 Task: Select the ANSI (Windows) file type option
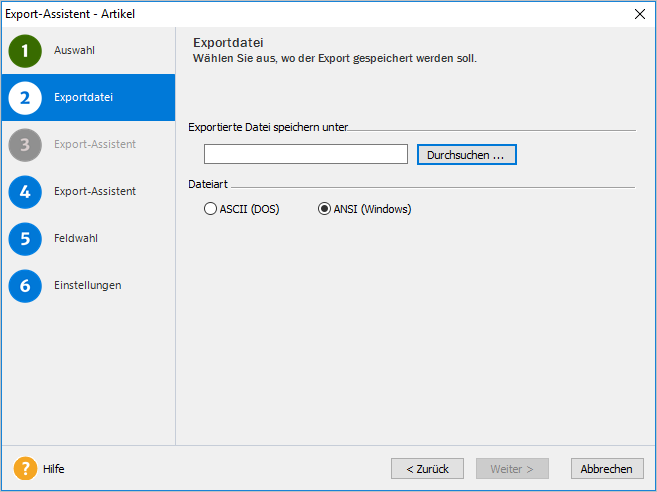365,209
